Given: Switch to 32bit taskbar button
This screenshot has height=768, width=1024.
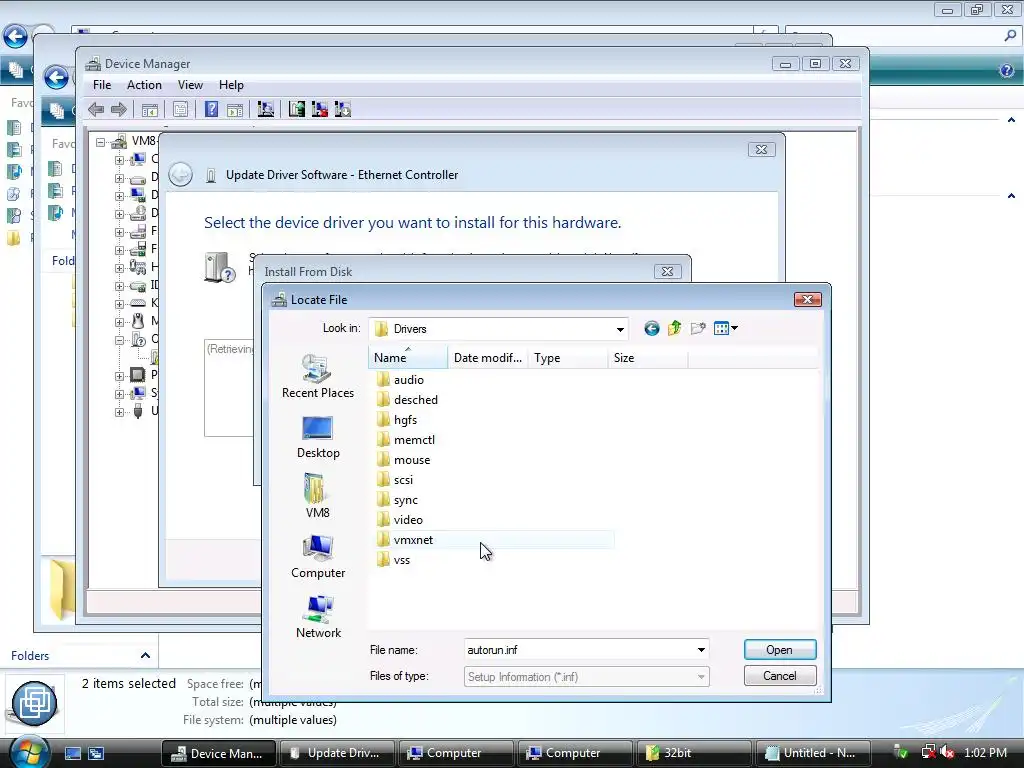Looking at the screenshot, I should click(693, 753).
